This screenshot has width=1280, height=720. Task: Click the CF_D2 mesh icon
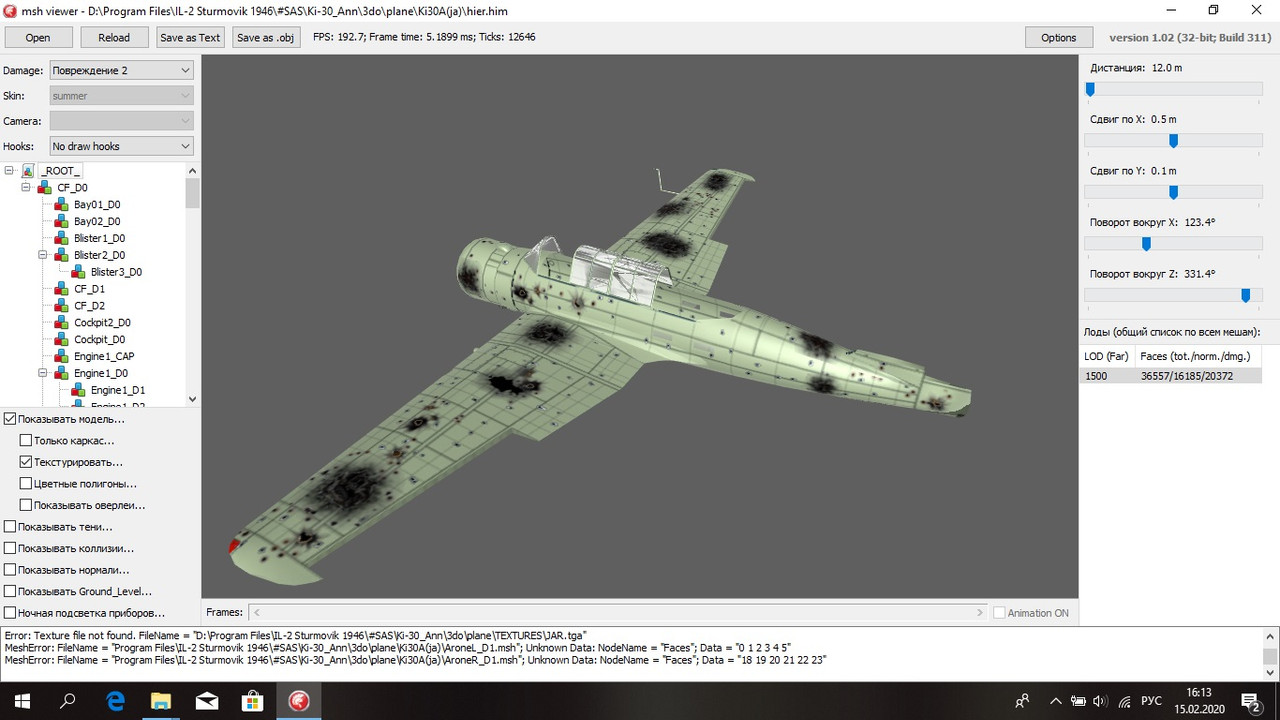pos(62,306)
